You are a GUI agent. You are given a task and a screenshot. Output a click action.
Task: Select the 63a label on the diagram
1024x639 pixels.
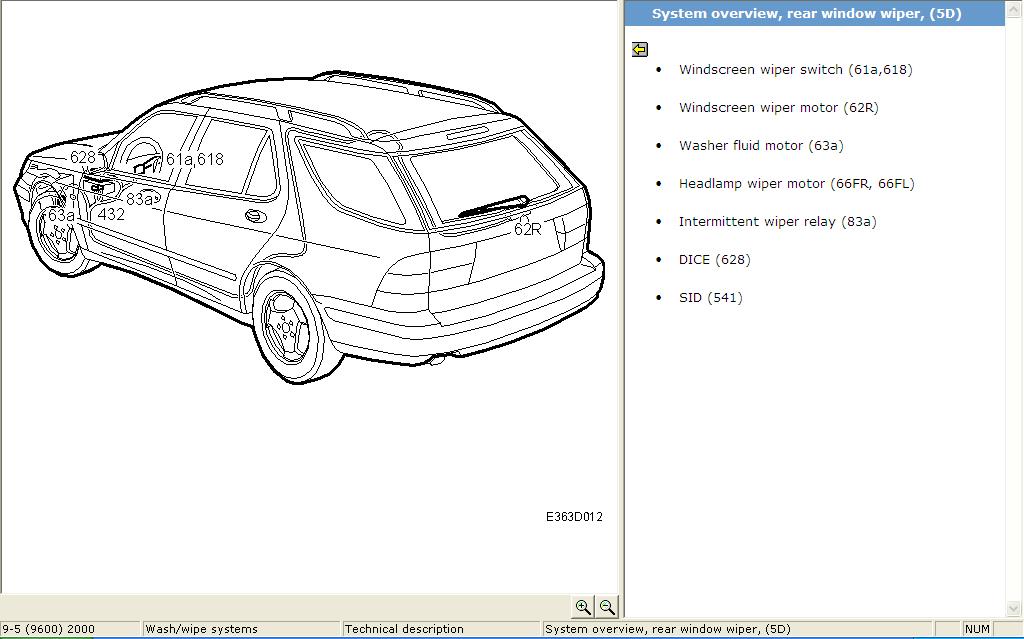[61, 215]
